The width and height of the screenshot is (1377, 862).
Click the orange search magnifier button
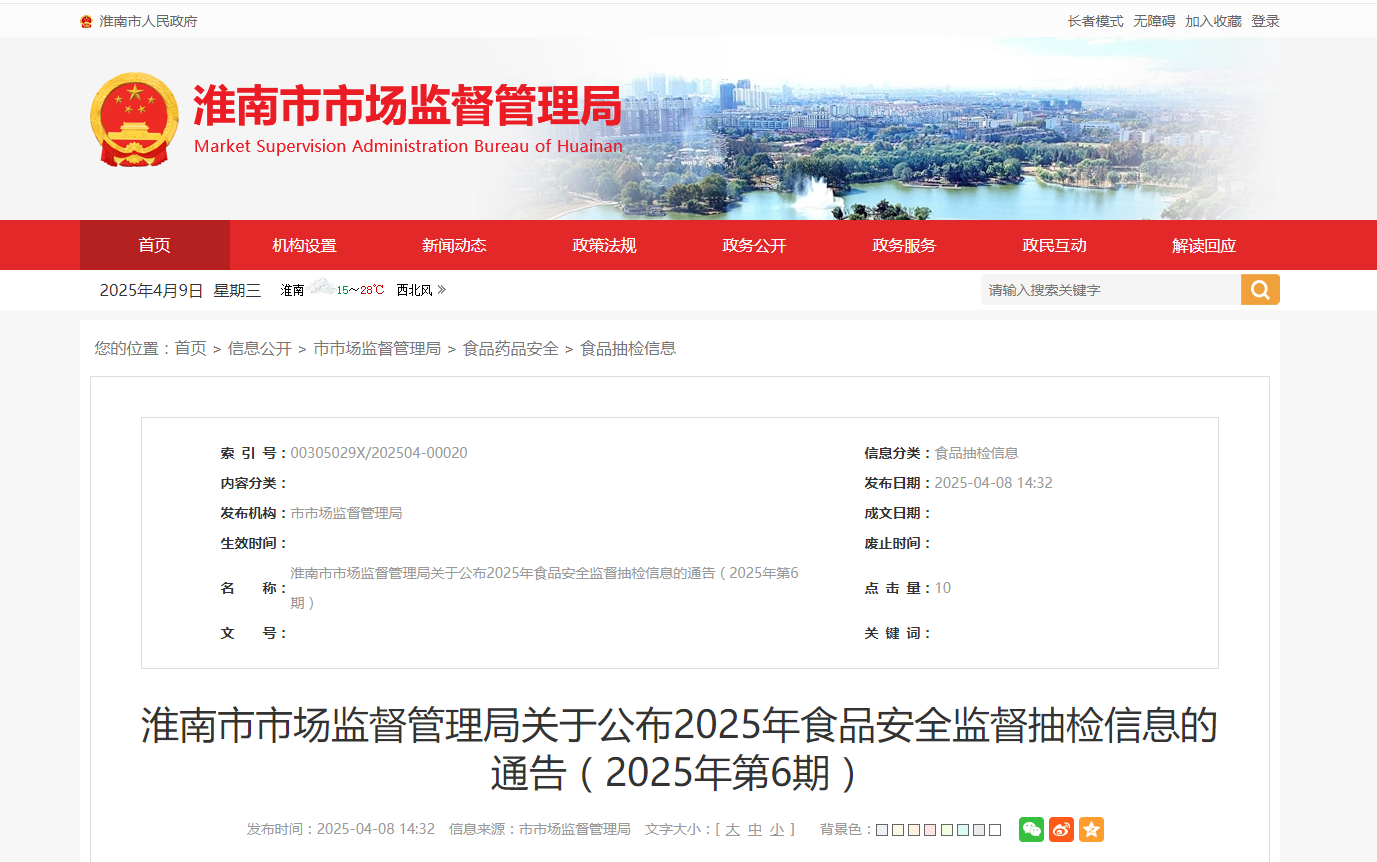click(1260, 290)
